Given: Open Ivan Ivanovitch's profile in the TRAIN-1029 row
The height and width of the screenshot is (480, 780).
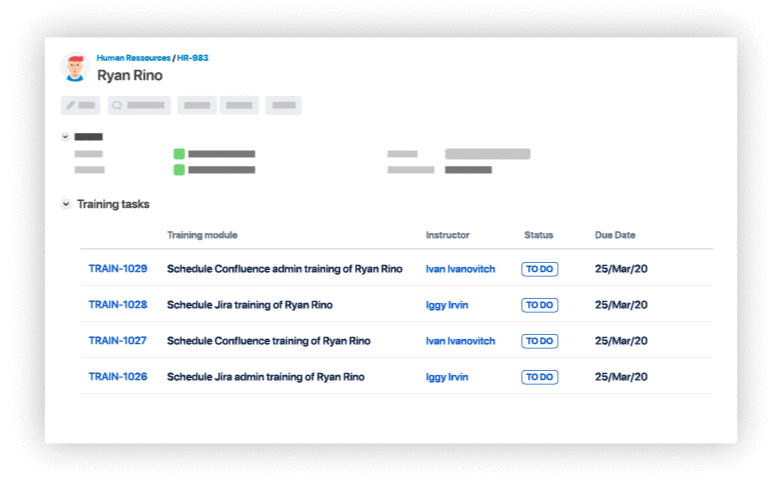Looking at the screenshot, I should pyautogui.click(x=460, y=269).
